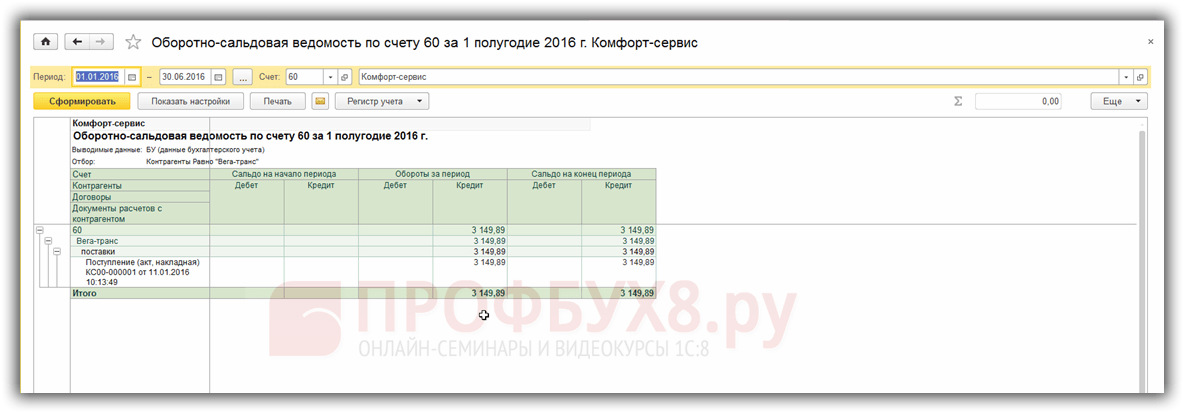Open the organization dropdown arrow
This screenshot has height=413, width=1184.
pos(1126,77)
